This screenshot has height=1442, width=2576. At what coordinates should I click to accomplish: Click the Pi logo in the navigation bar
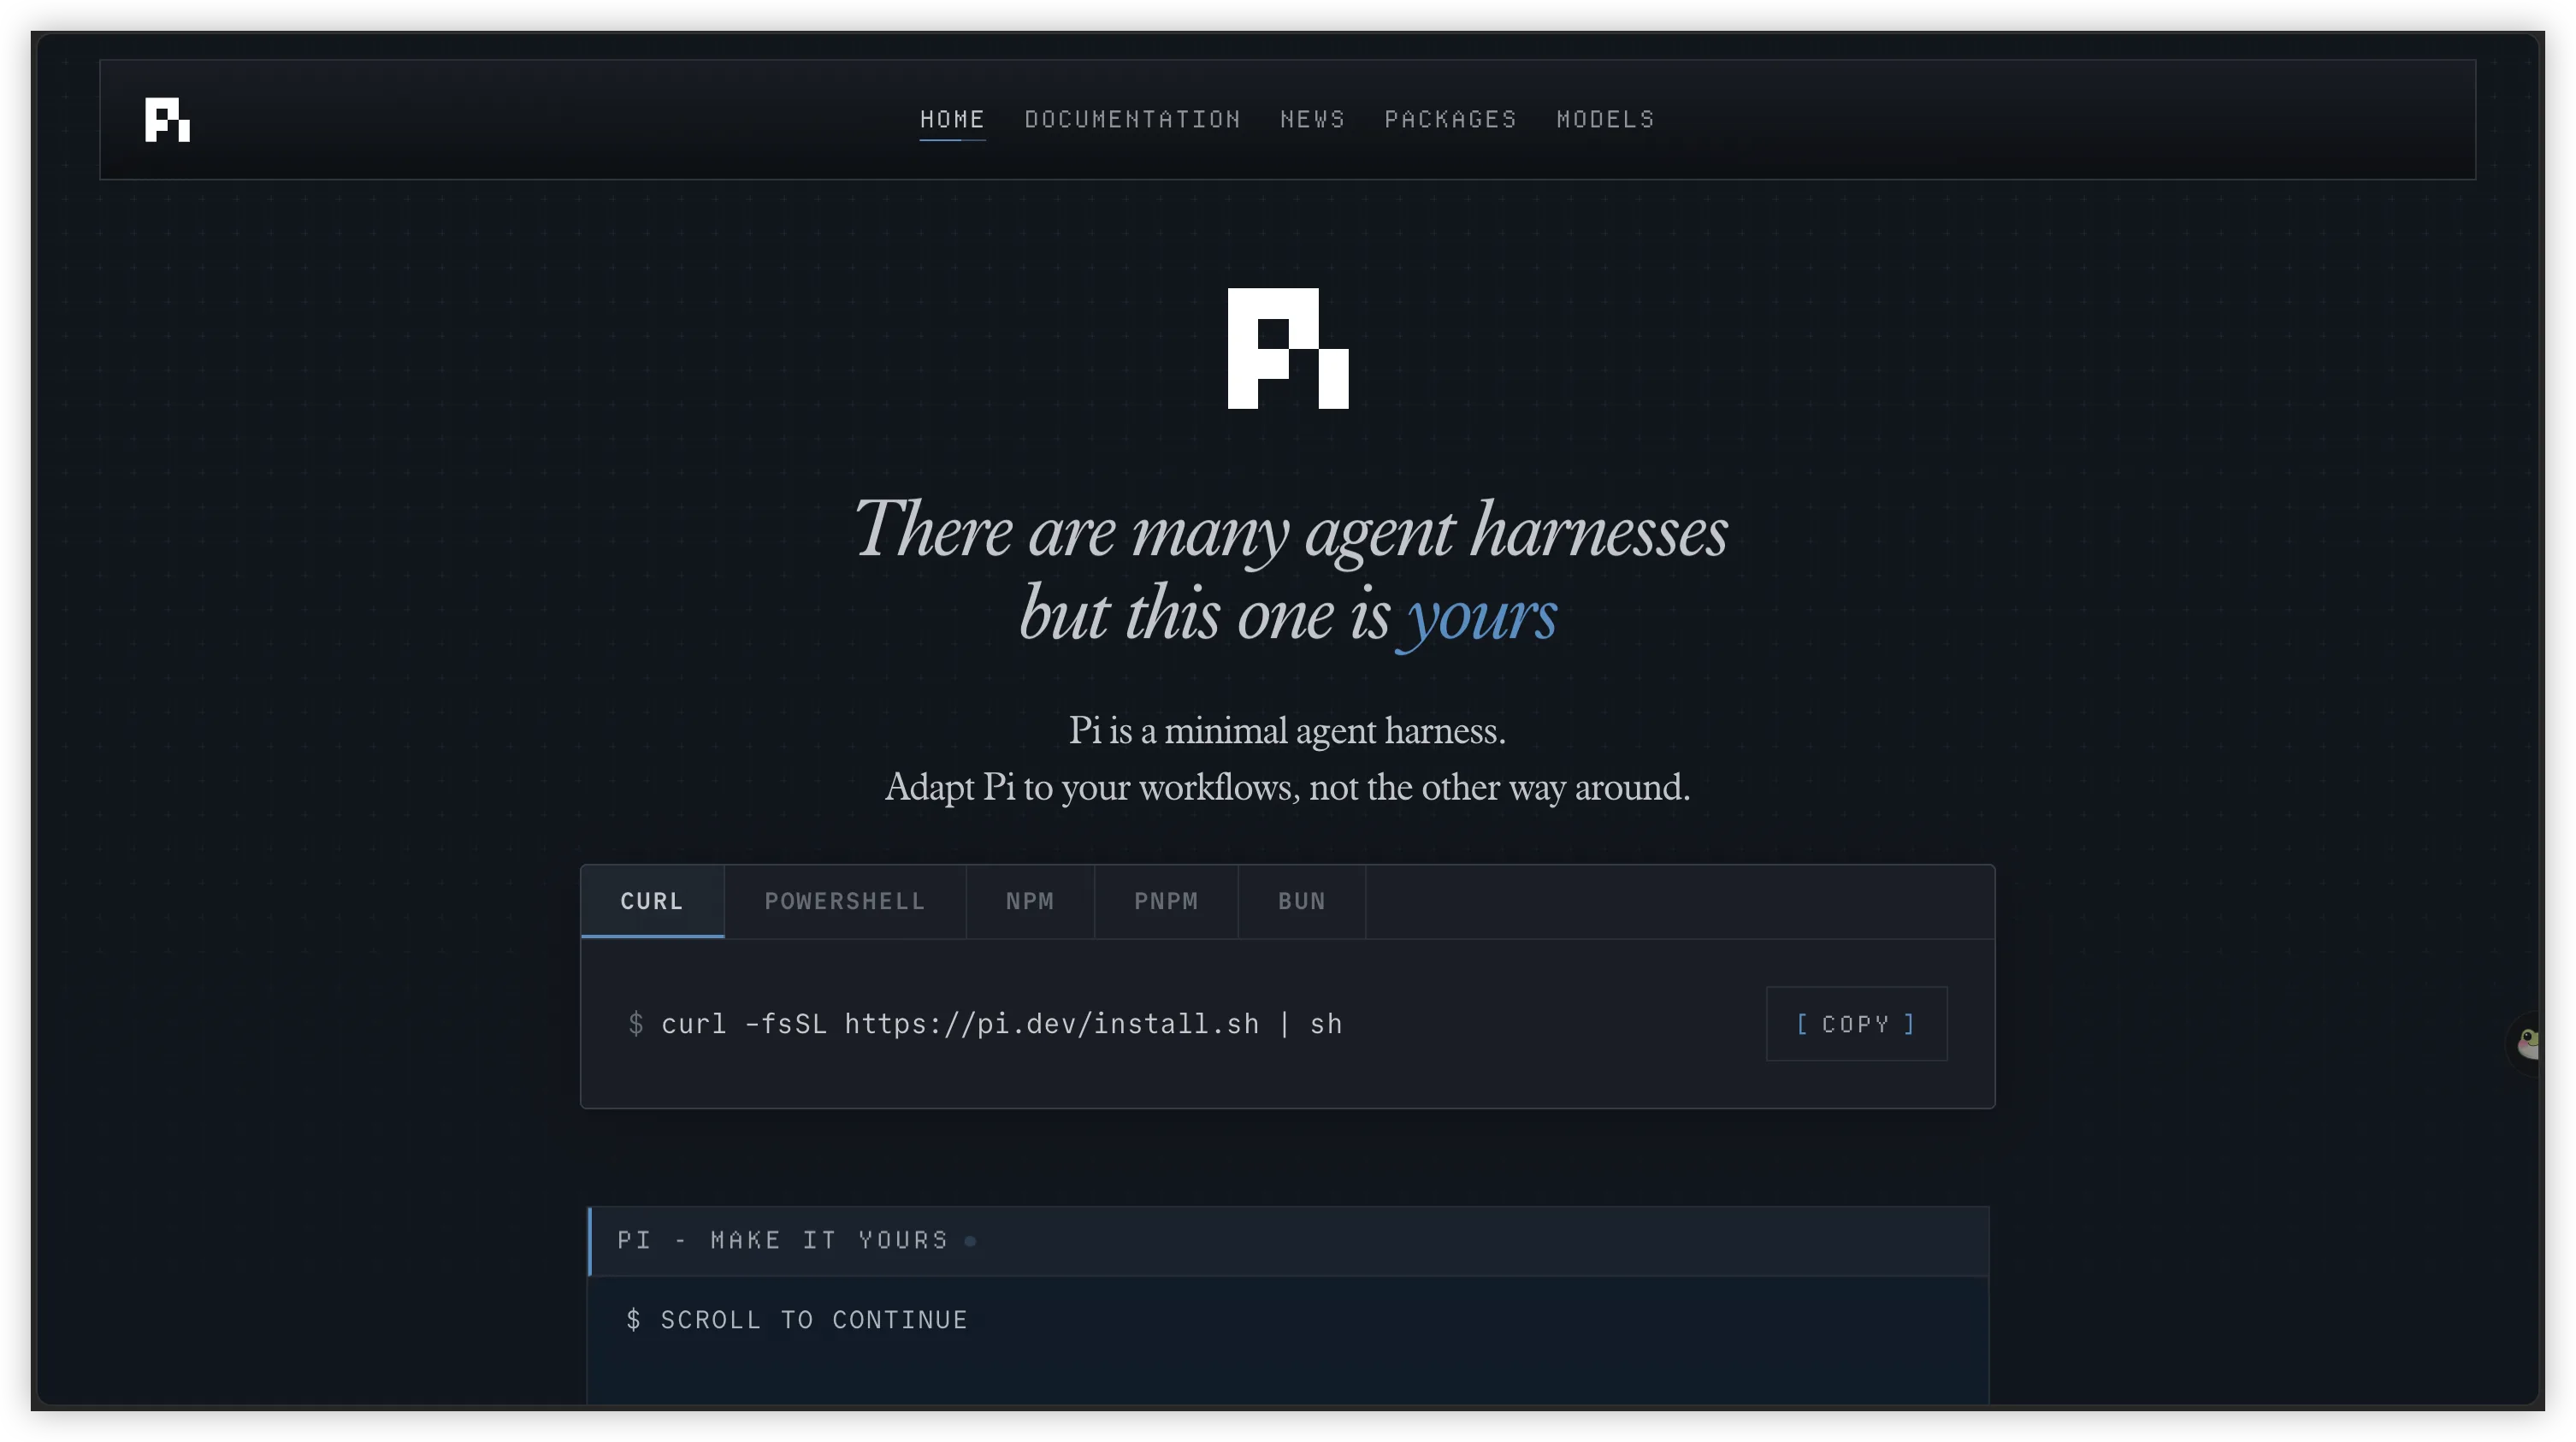167,120
